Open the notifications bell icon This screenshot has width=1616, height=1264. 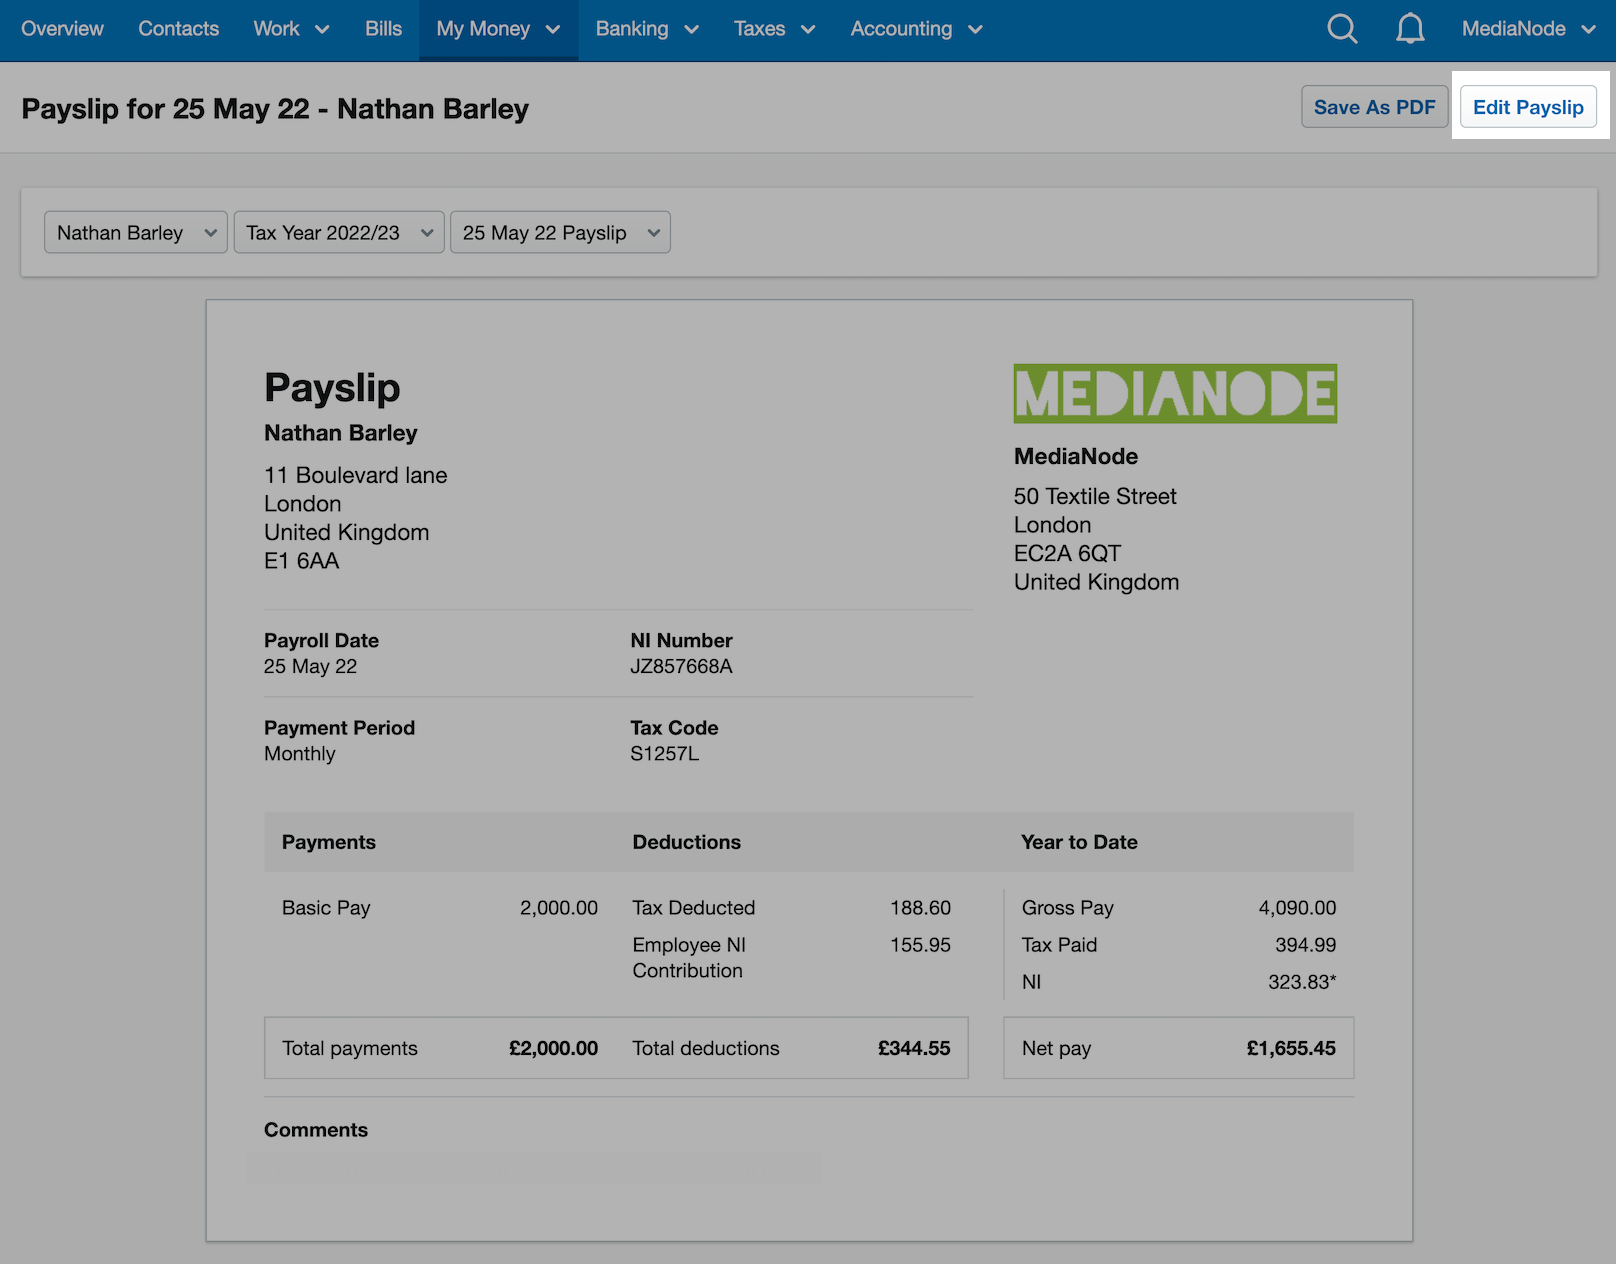point(1410,29)
